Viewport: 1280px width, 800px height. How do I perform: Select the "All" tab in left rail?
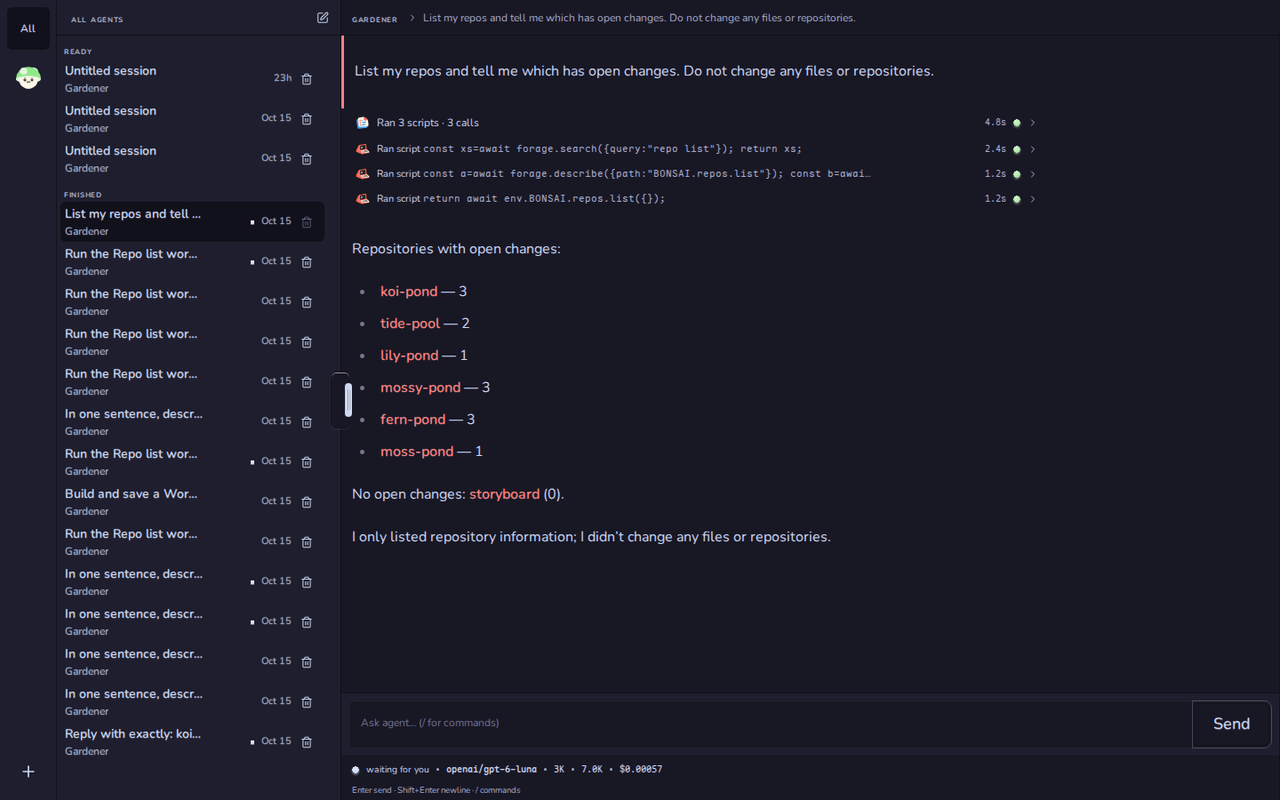click(x=28, y=28)
